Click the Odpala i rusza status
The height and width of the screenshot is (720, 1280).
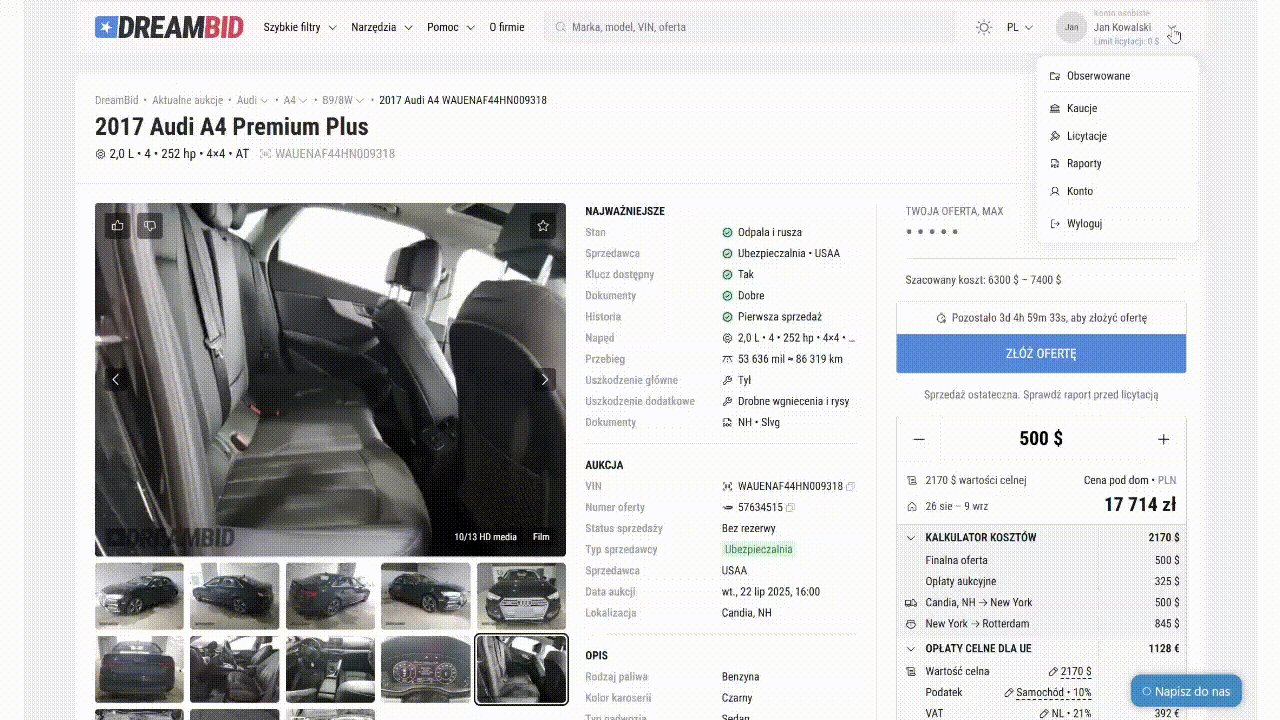pyautogui.click(x=770, y=232)
